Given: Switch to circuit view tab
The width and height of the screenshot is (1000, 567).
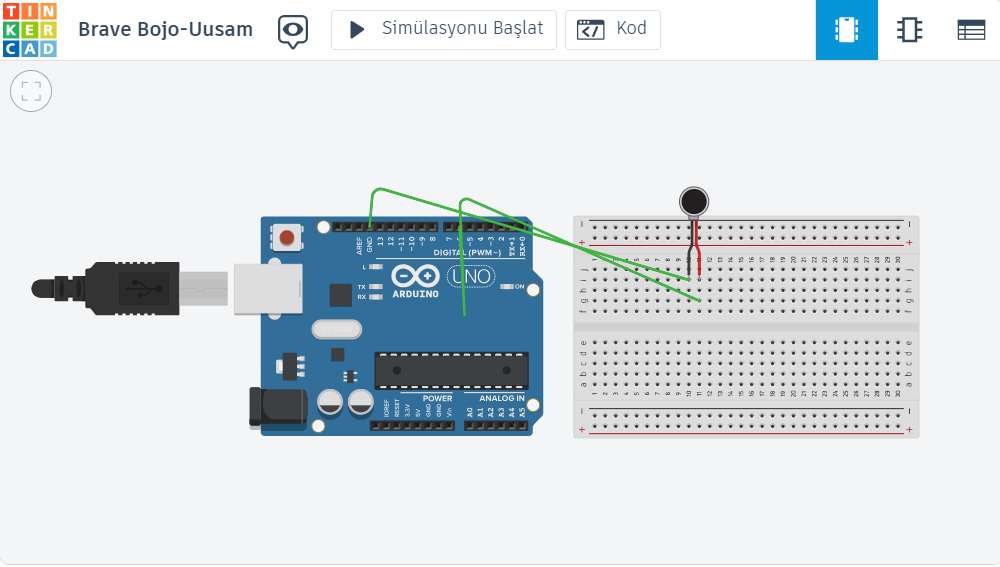Looking at the screenshot, I should pyautogui.click(x=846, y=30).
